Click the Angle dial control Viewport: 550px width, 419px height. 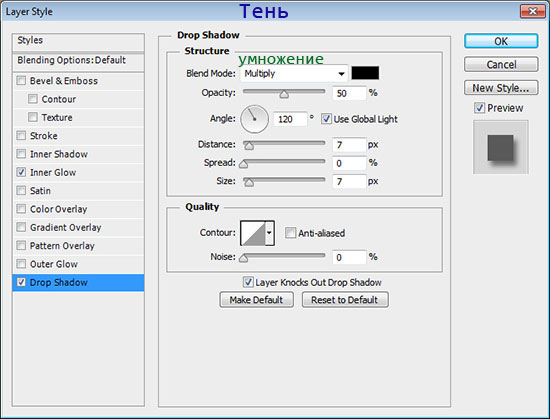click(x=254, y=119)
